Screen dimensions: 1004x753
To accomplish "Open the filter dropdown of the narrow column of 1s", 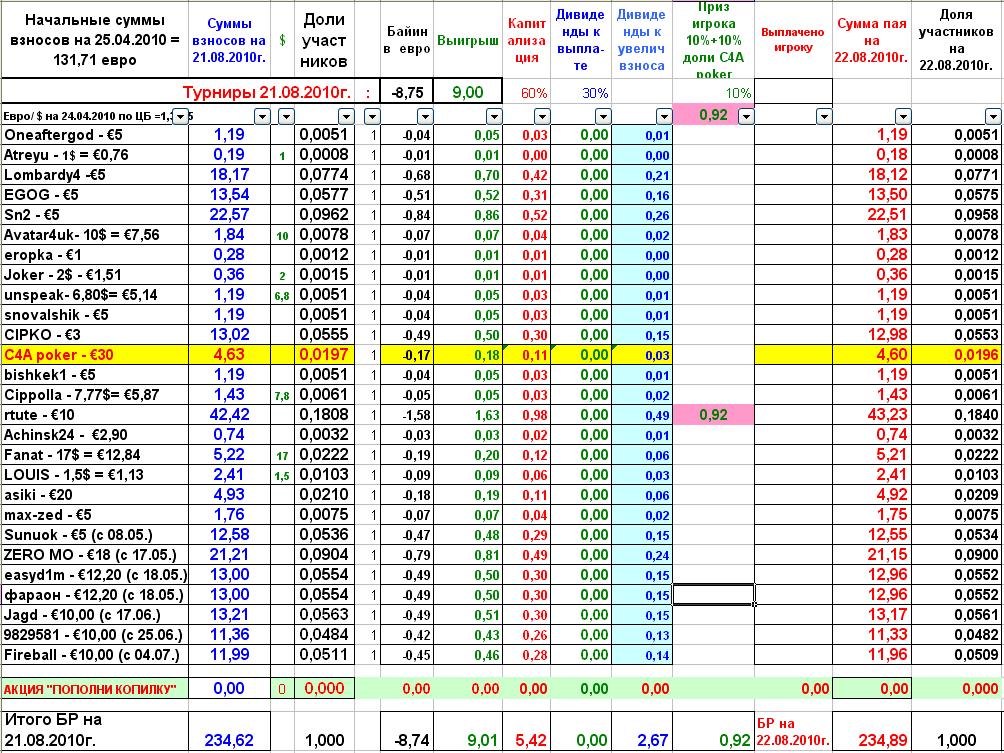I will click(x=372, y=117).
